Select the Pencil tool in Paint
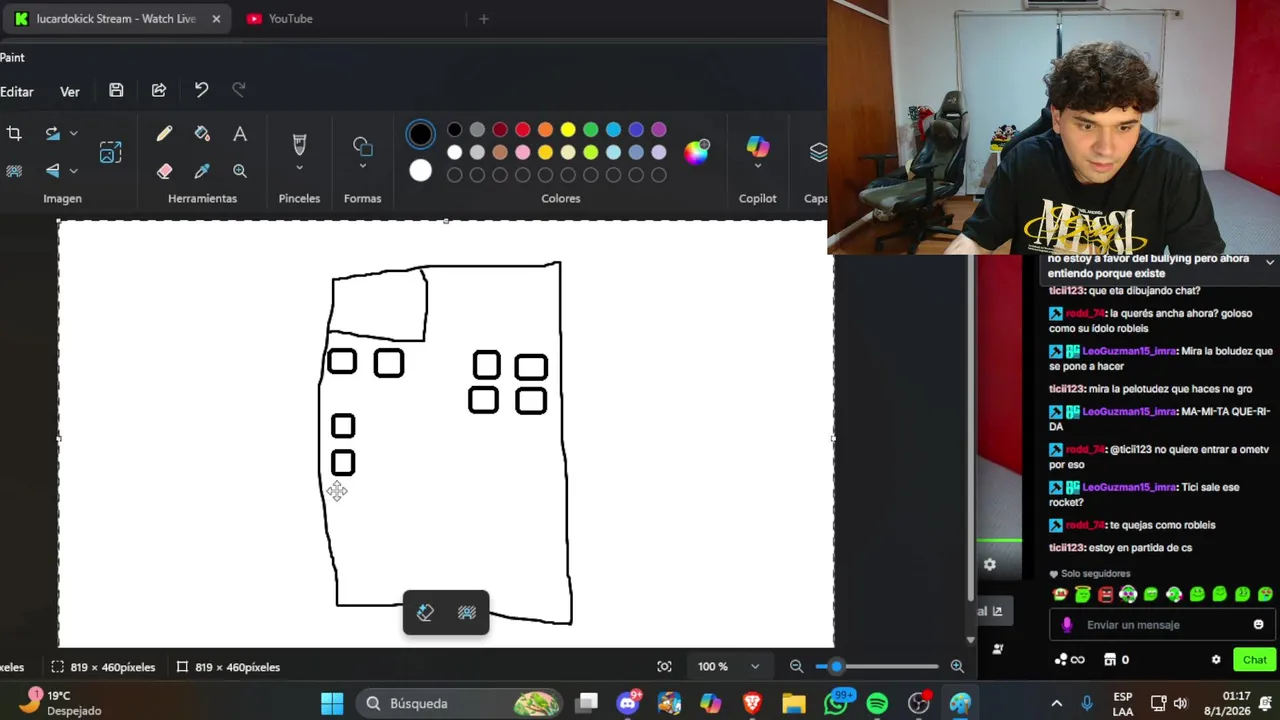 164,134
